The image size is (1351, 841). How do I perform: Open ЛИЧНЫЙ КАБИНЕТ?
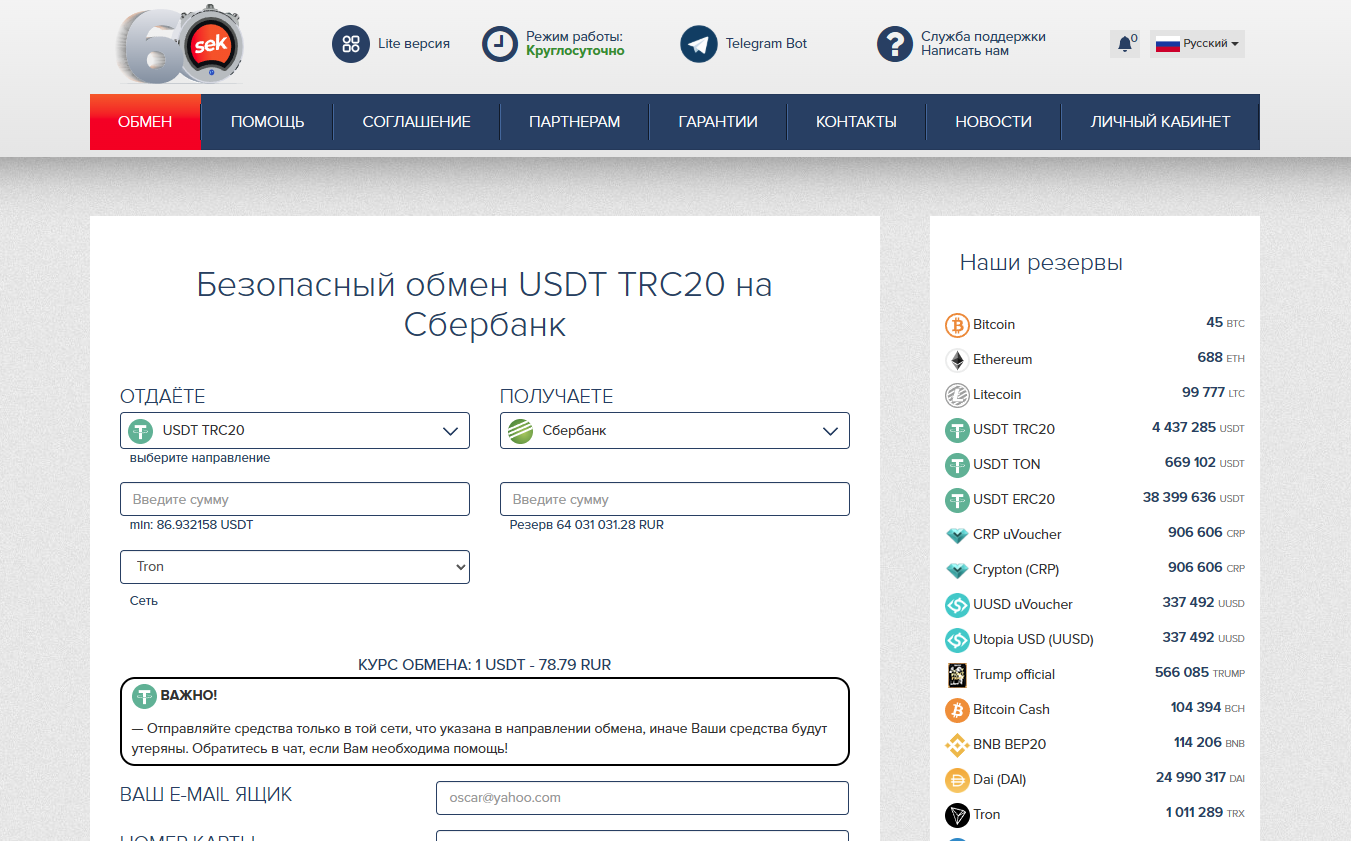(1160, 122)
